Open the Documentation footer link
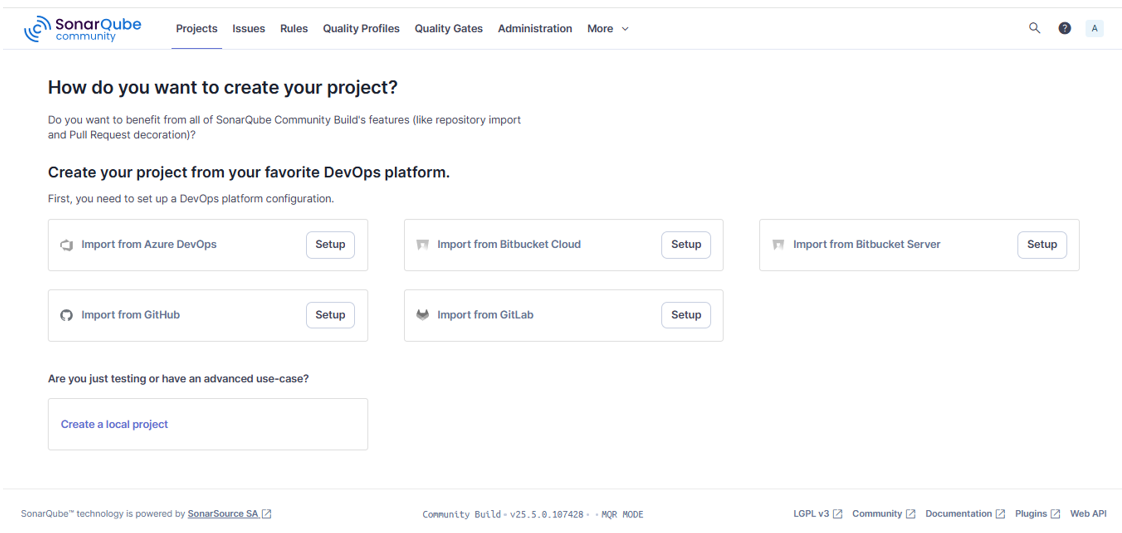This screenshot has height=533, width=1122. (959, 514)
